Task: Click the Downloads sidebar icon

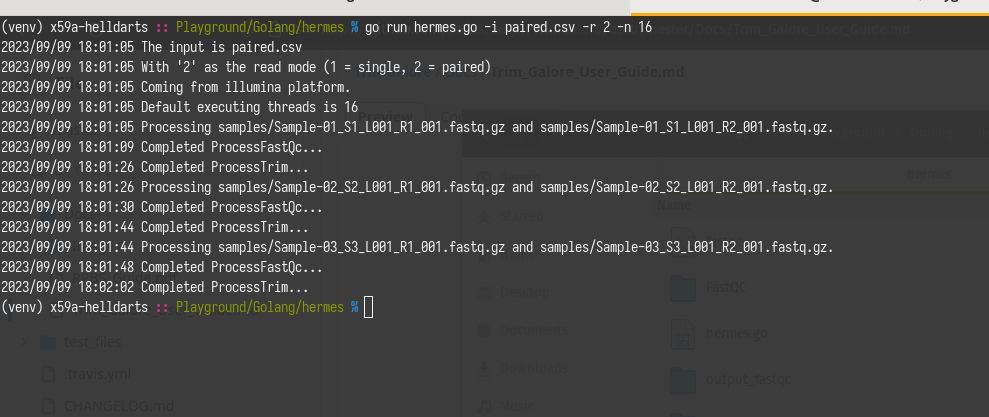Action: [x=484, y=367]
